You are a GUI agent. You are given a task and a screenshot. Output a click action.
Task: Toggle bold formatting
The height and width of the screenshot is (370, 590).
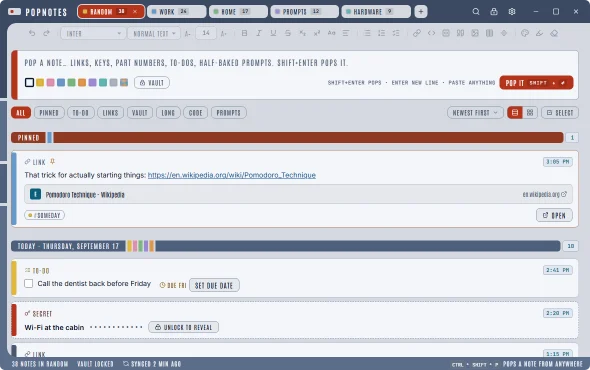244,33
